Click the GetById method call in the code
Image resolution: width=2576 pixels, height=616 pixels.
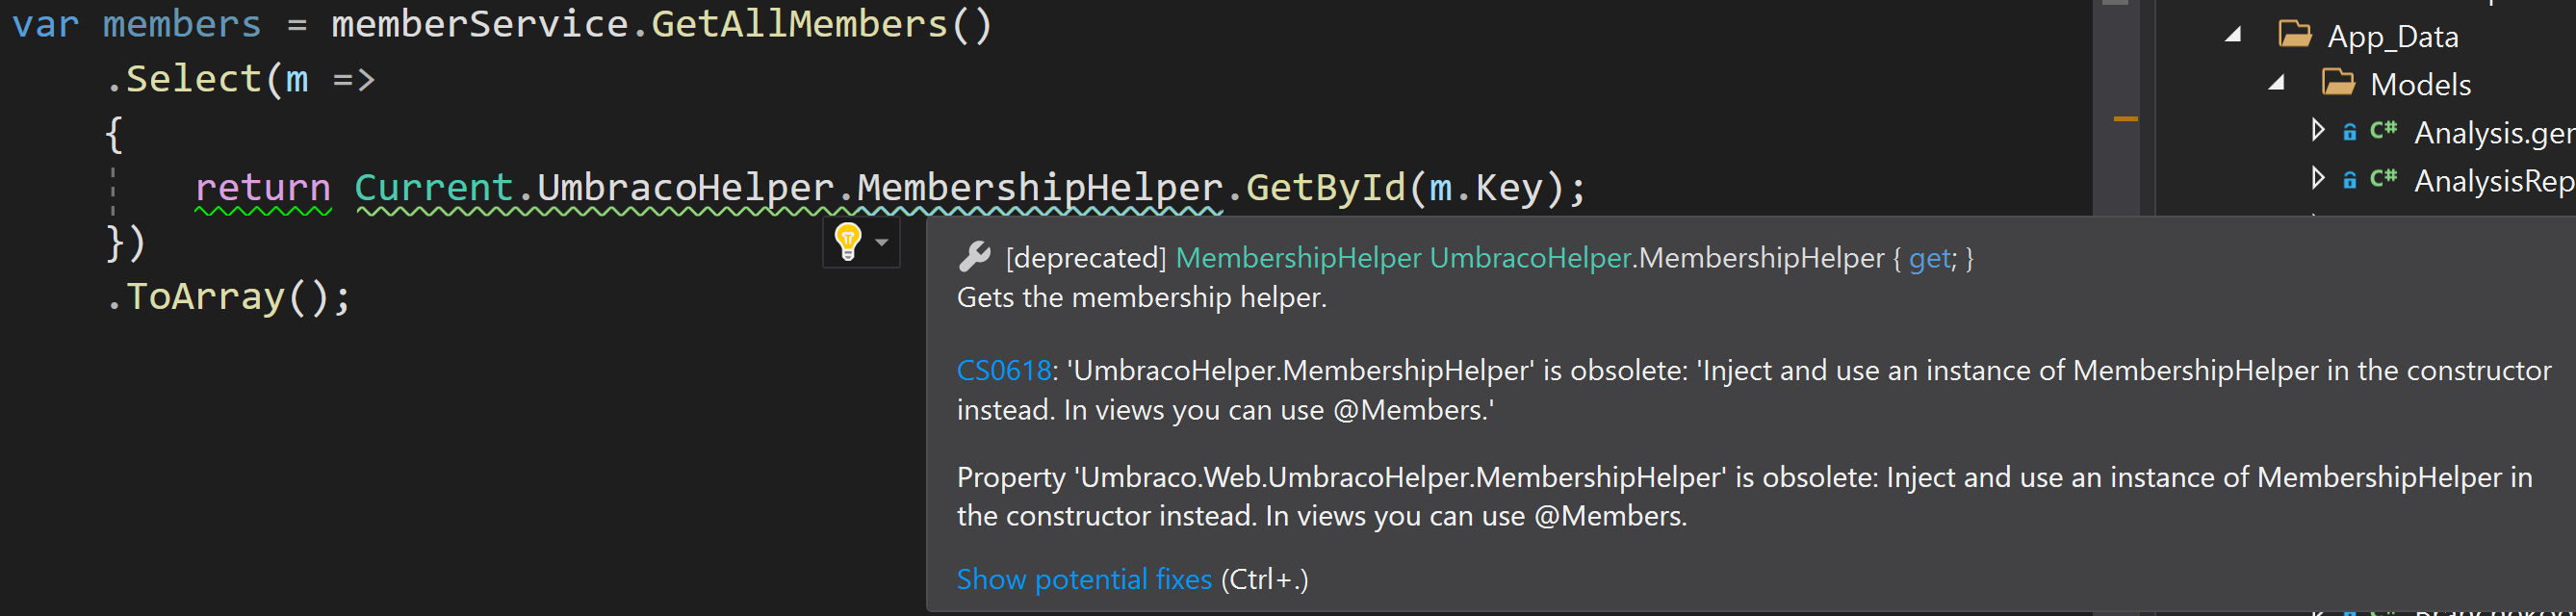pos(1325,187)
